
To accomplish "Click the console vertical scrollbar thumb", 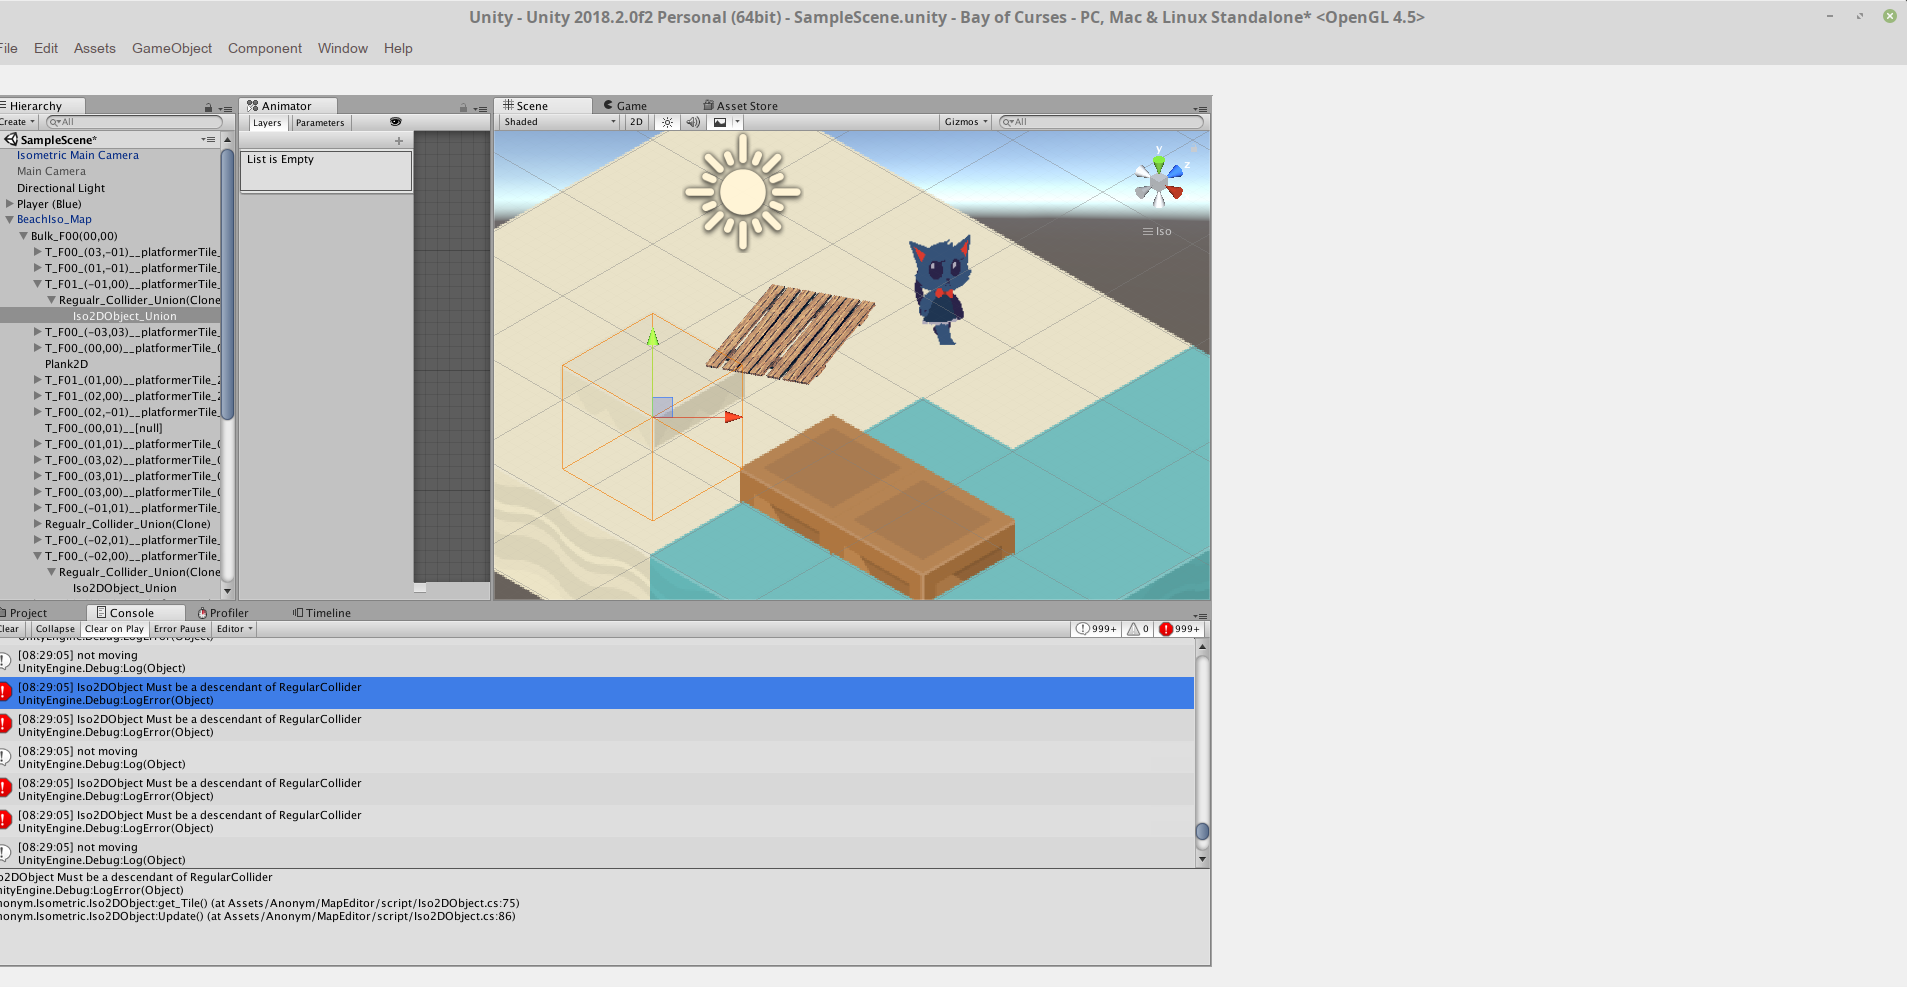I will tap(1203, 831).
